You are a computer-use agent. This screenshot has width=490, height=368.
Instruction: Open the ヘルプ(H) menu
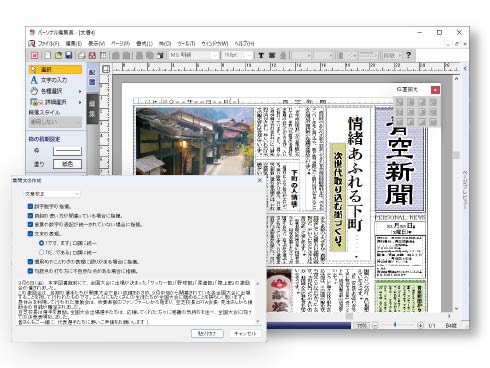pos(244,44)
